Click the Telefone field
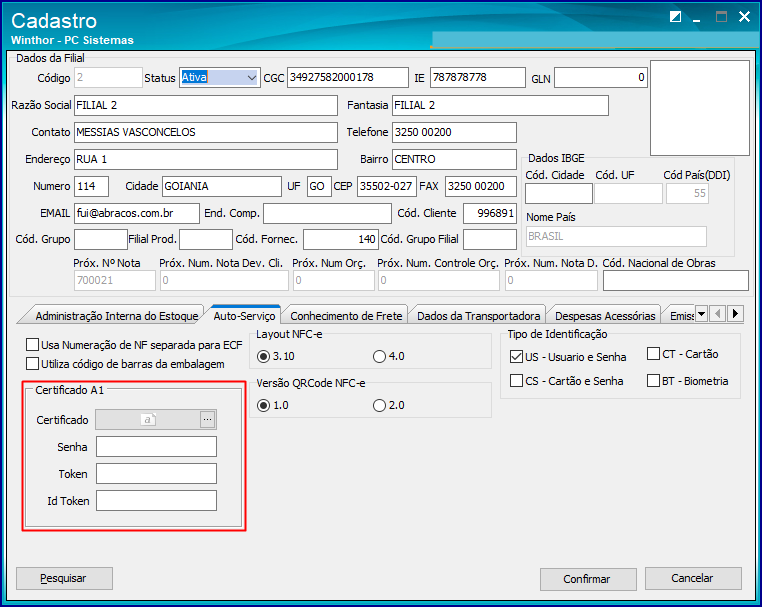This screenshot has height=607, width=762. pyautogui.click(x=454, y=132)
